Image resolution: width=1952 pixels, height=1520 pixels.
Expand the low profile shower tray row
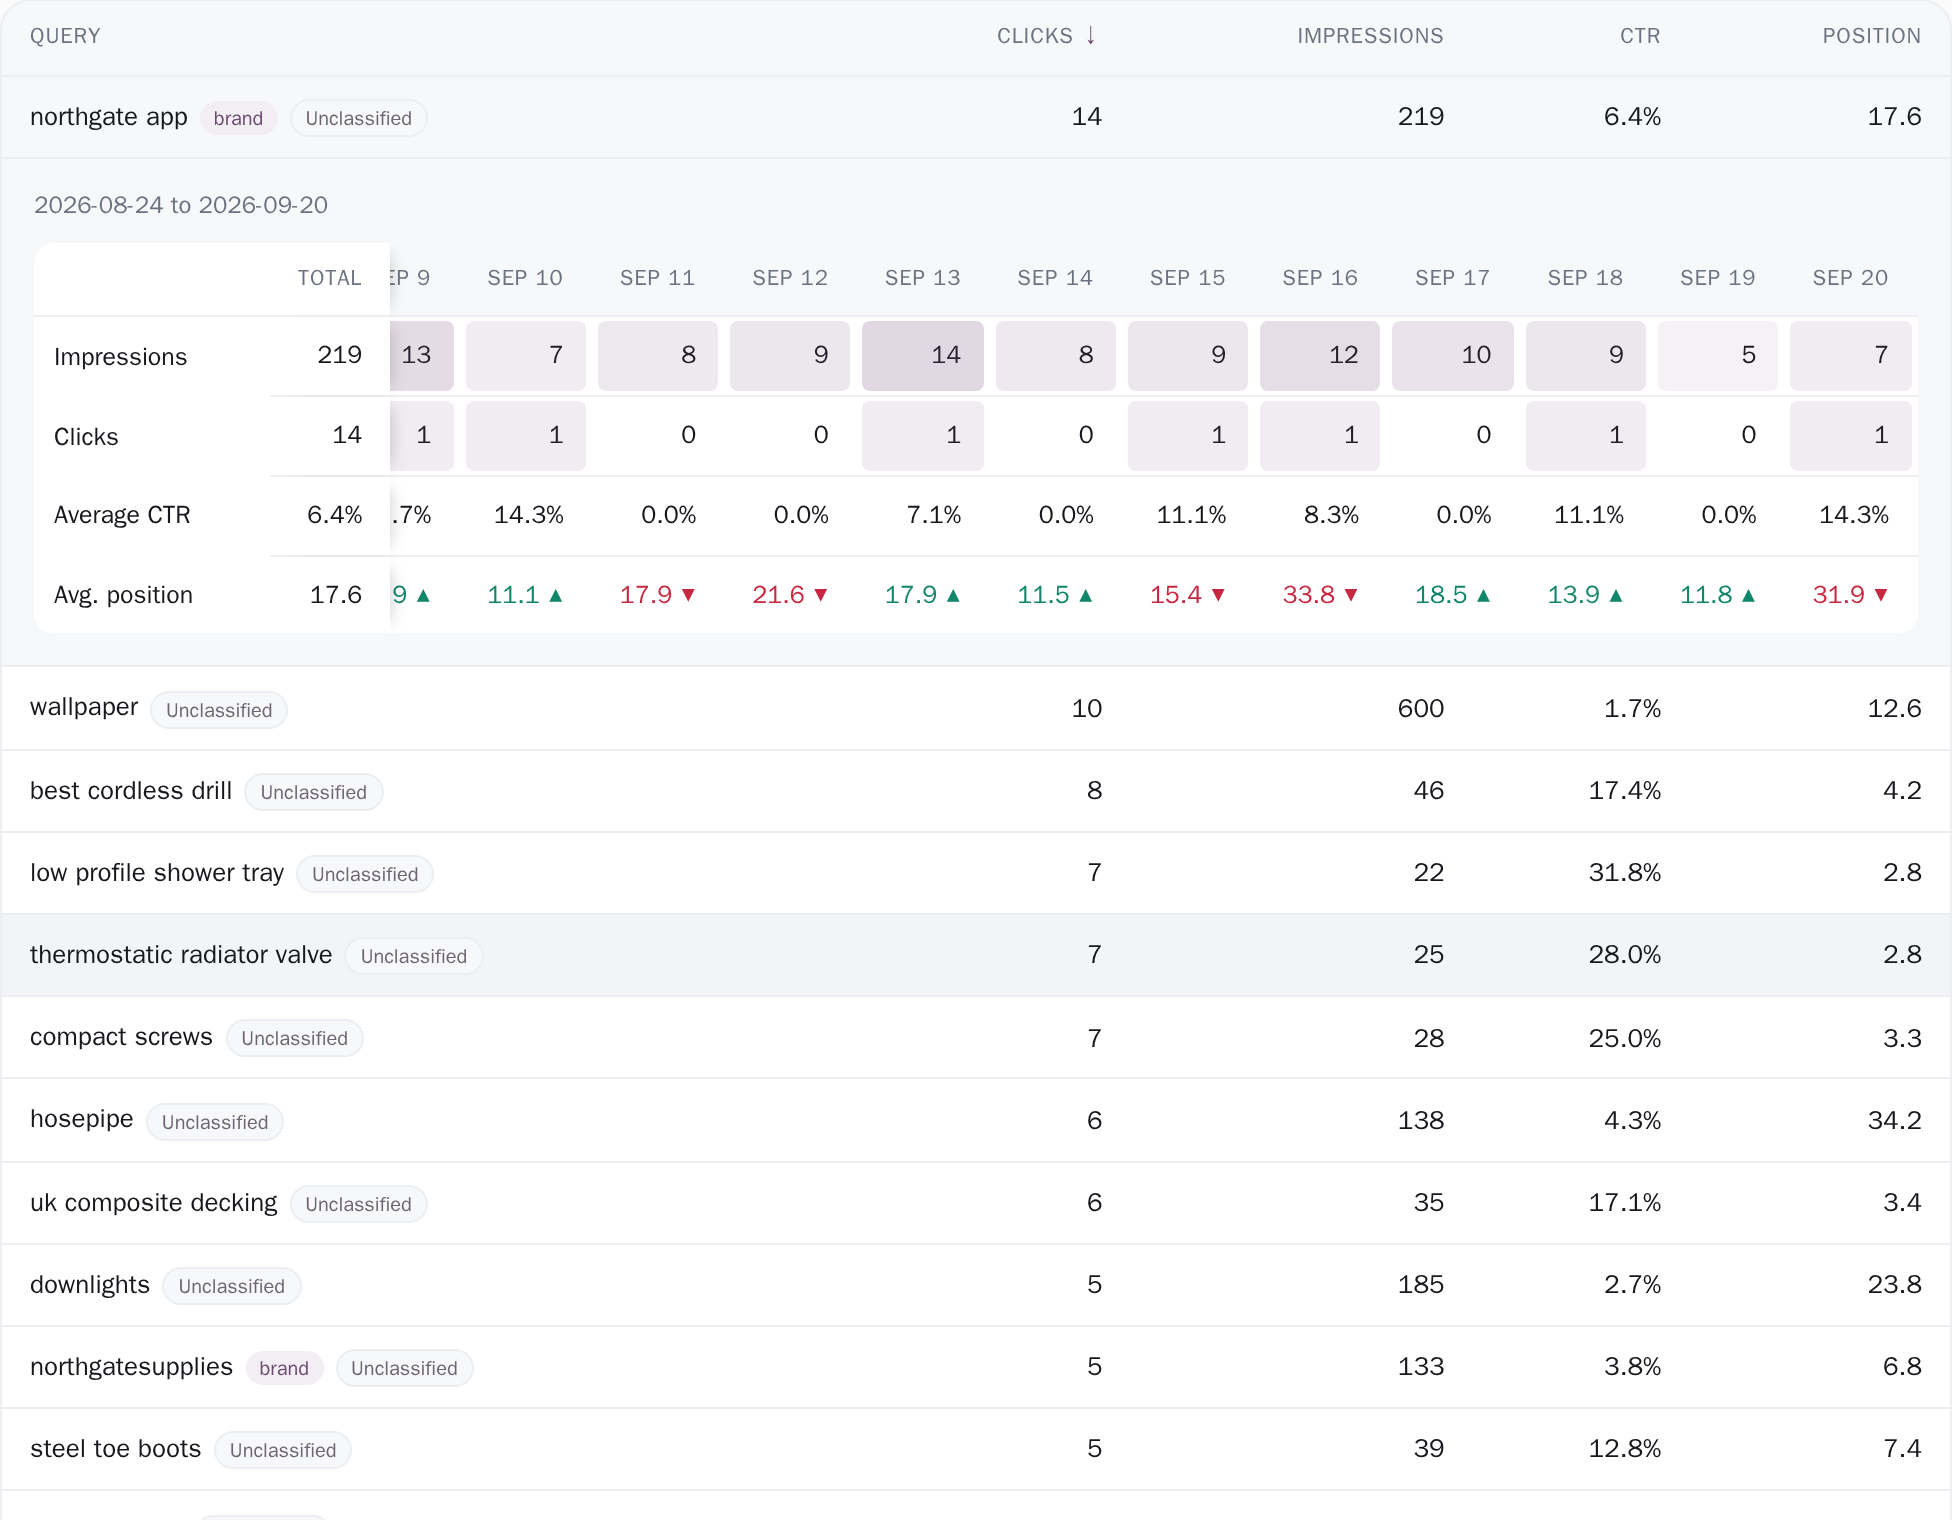[x=976, y=872]
